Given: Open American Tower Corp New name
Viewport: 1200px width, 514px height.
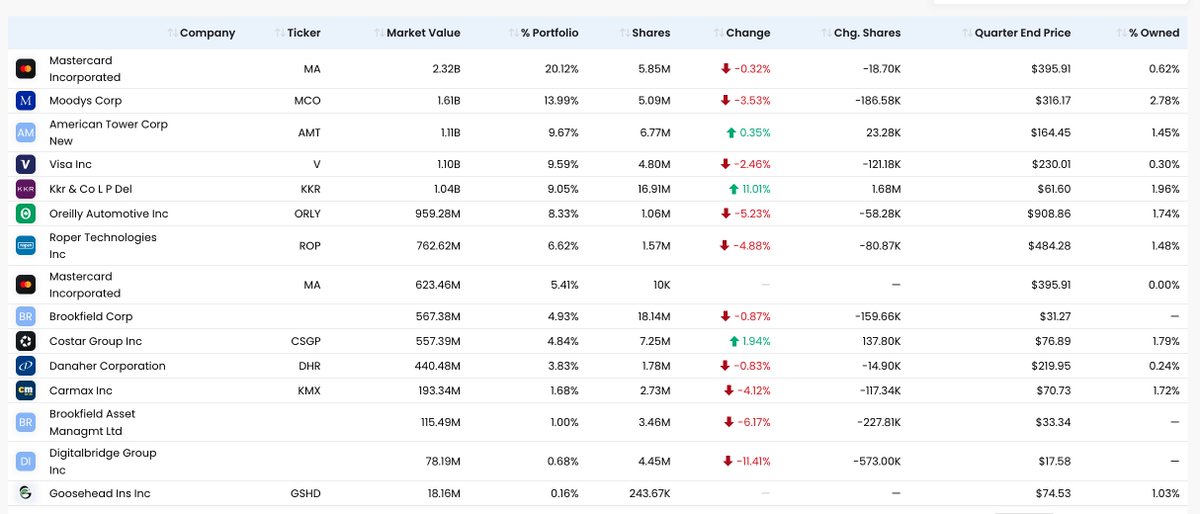Looking at the screenshot, I should tap(108, 133).
